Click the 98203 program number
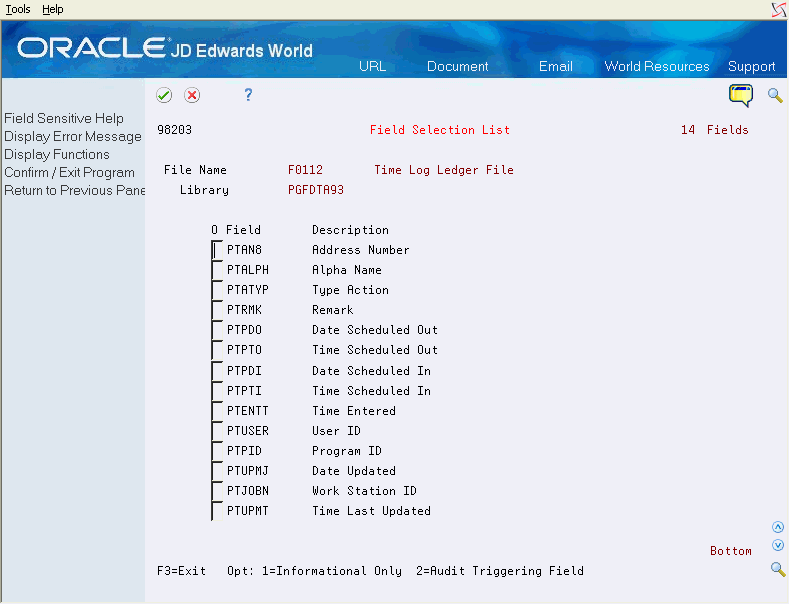This screenshot has height=604, width=789. [x=175, y=130]
